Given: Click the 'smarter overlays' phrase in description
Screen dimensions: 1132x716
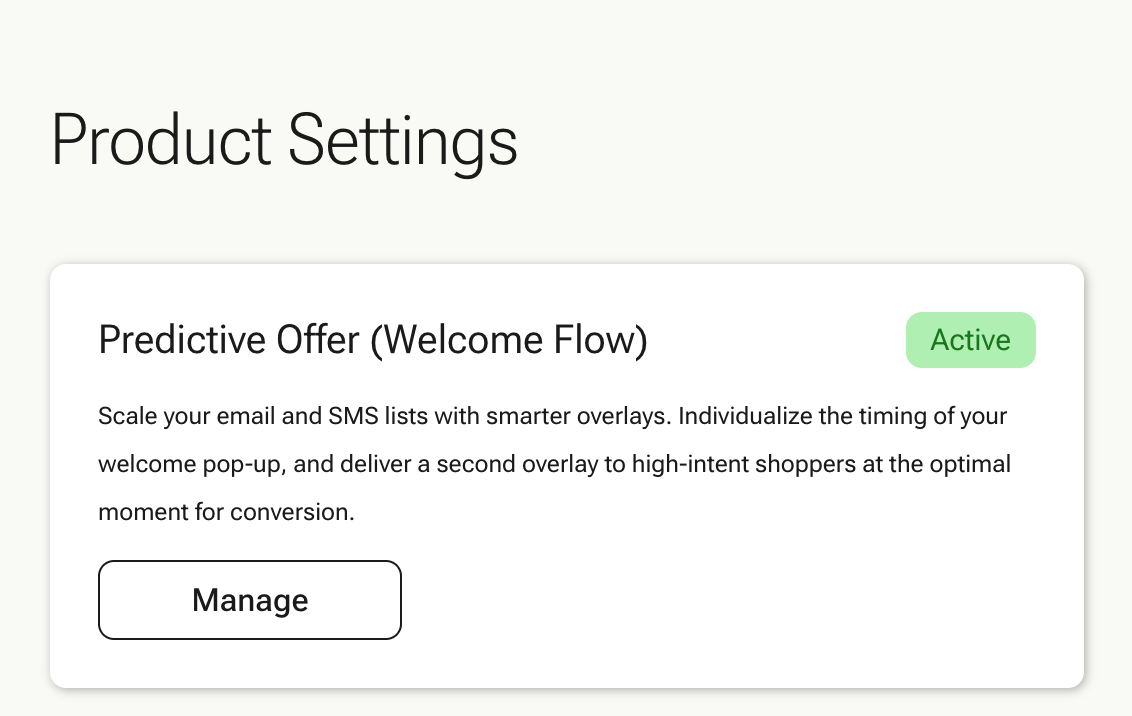Looking at the screenshot, I should pos(578,416).
